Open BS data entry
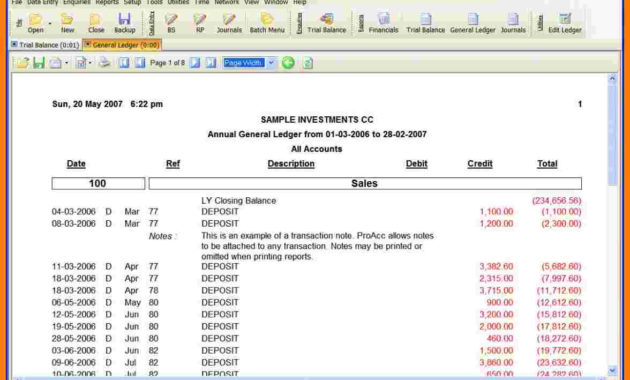 click(171, 23)
